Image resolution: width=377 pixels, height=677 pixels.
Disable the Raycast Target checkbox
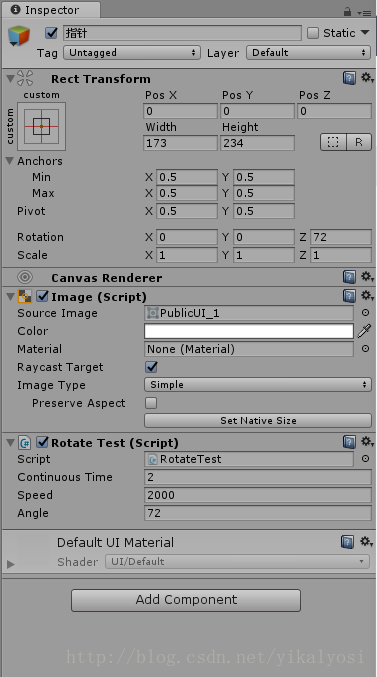coord(151,367)
